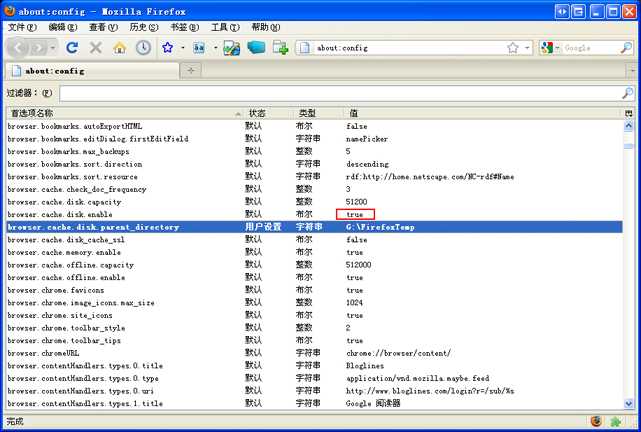Open the column picker icon at header end

[629, 113]
